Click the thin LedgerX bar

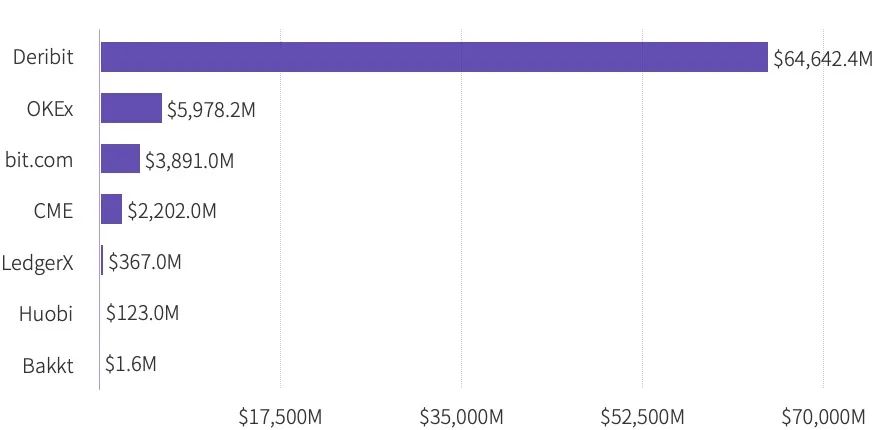(102, 260)
